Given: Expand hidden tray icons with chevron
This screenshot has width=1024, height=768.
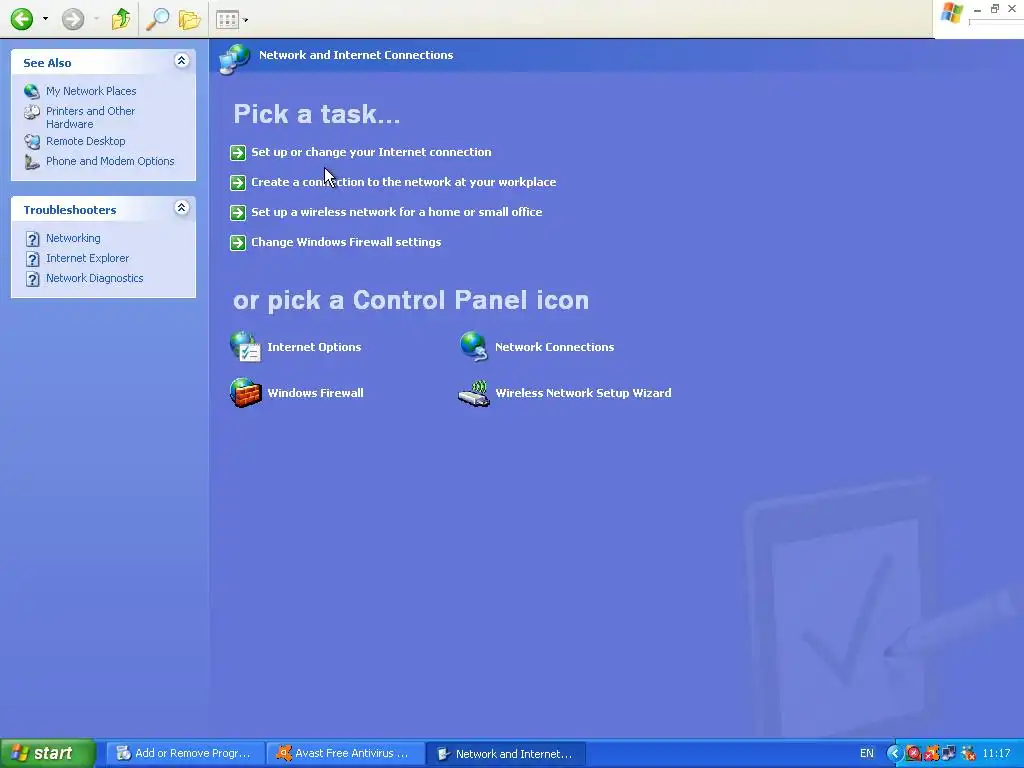Looking at the screenshot, I should (x=894, y=754).
